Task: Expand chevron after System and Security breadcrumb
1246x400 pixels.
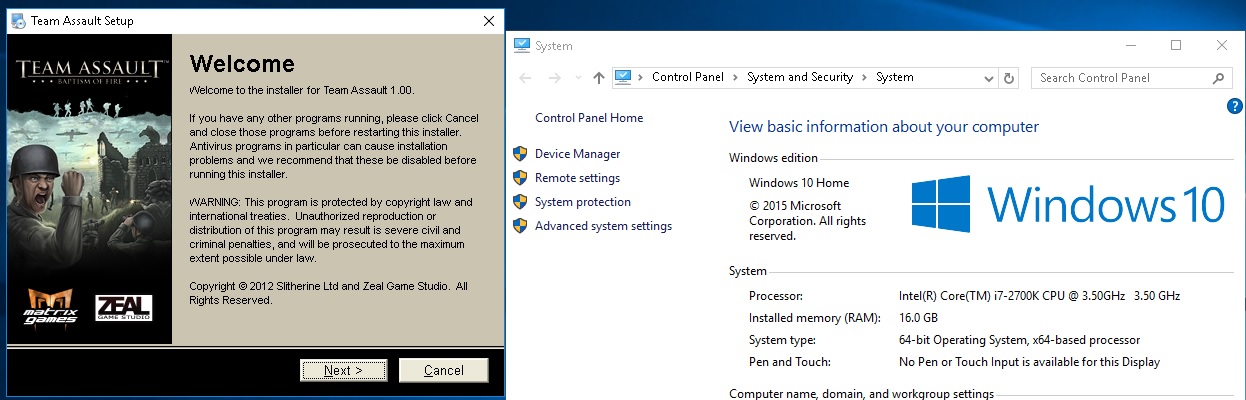Action: coord(865,77)
